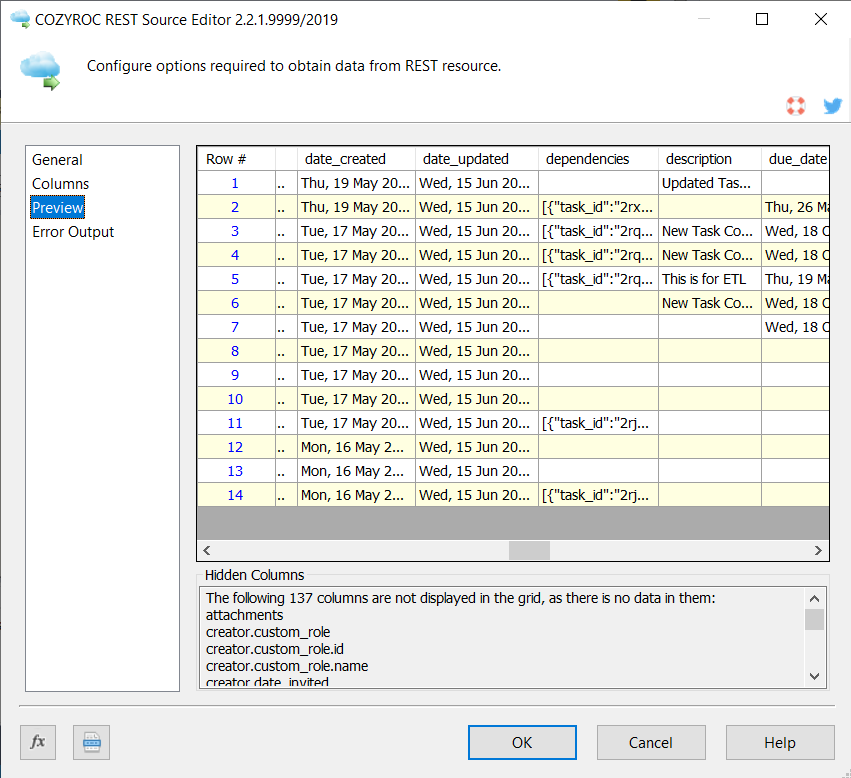
Task: Click the fx expressions editor icon
Action: (37, 742)
